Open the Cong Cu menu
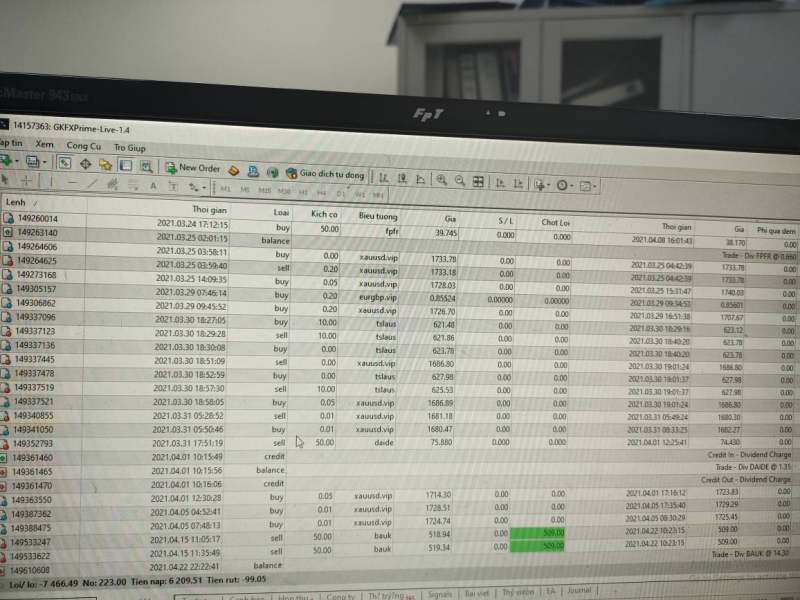 [x=83, y=146]
